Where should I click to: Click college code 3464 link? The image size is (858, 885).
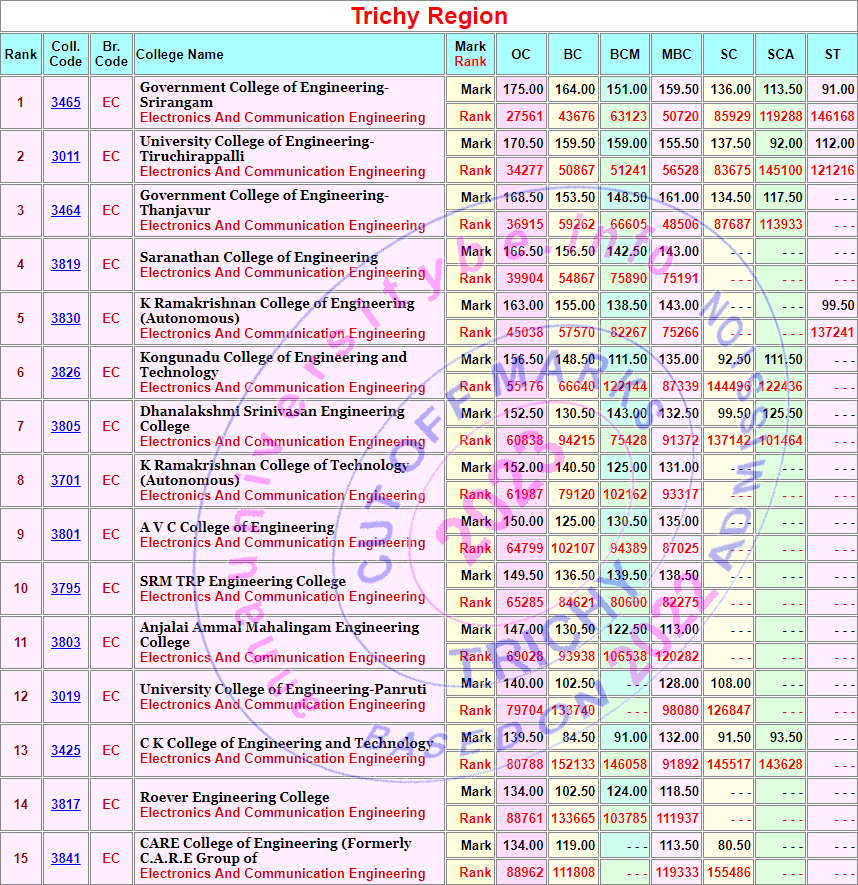66,211
